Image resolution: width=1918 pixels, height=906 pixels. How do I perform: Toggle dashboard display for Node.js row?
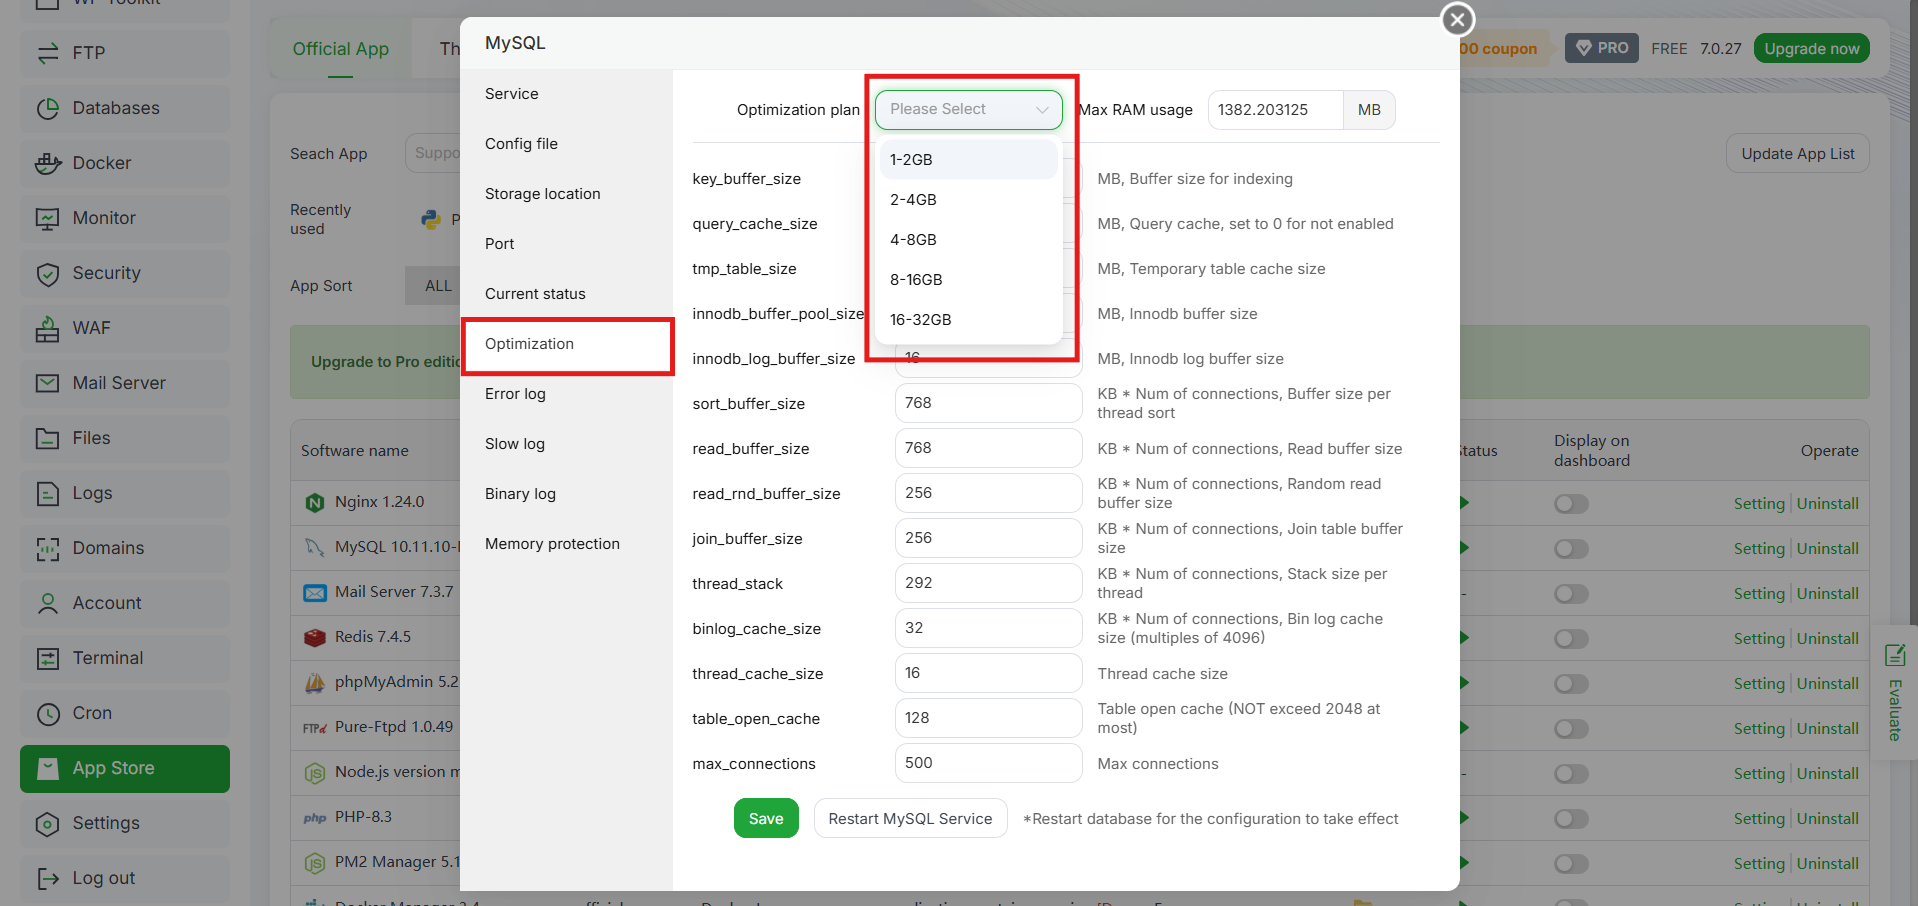(1571, 774)
